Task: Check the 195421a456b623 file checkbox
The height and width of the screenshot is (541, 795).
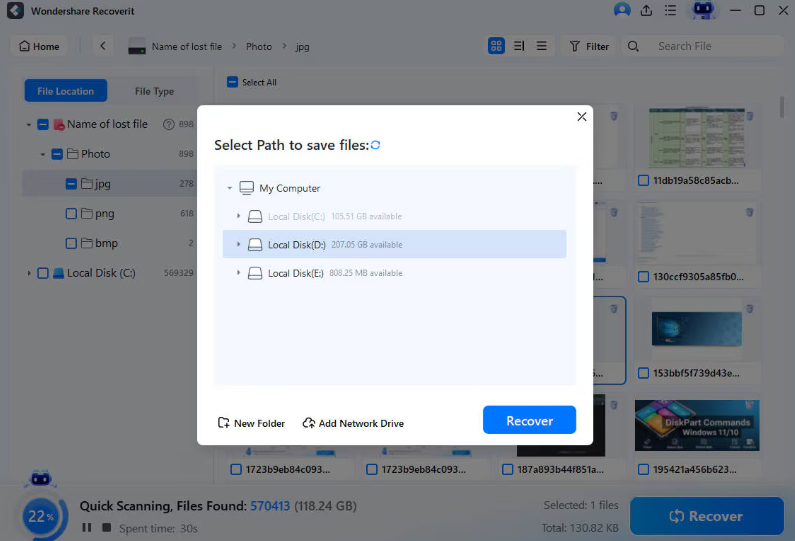Action: tap(643, 470)
